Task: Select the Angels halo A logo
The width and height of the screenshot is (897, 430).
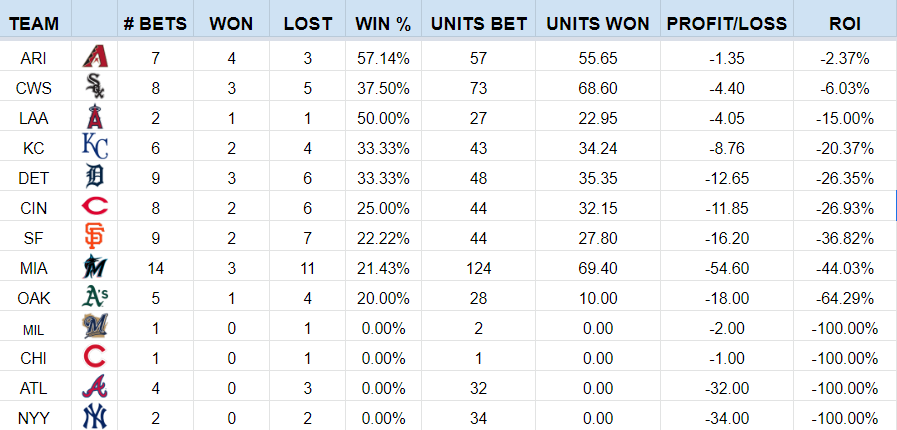Action: click(95, 118)
